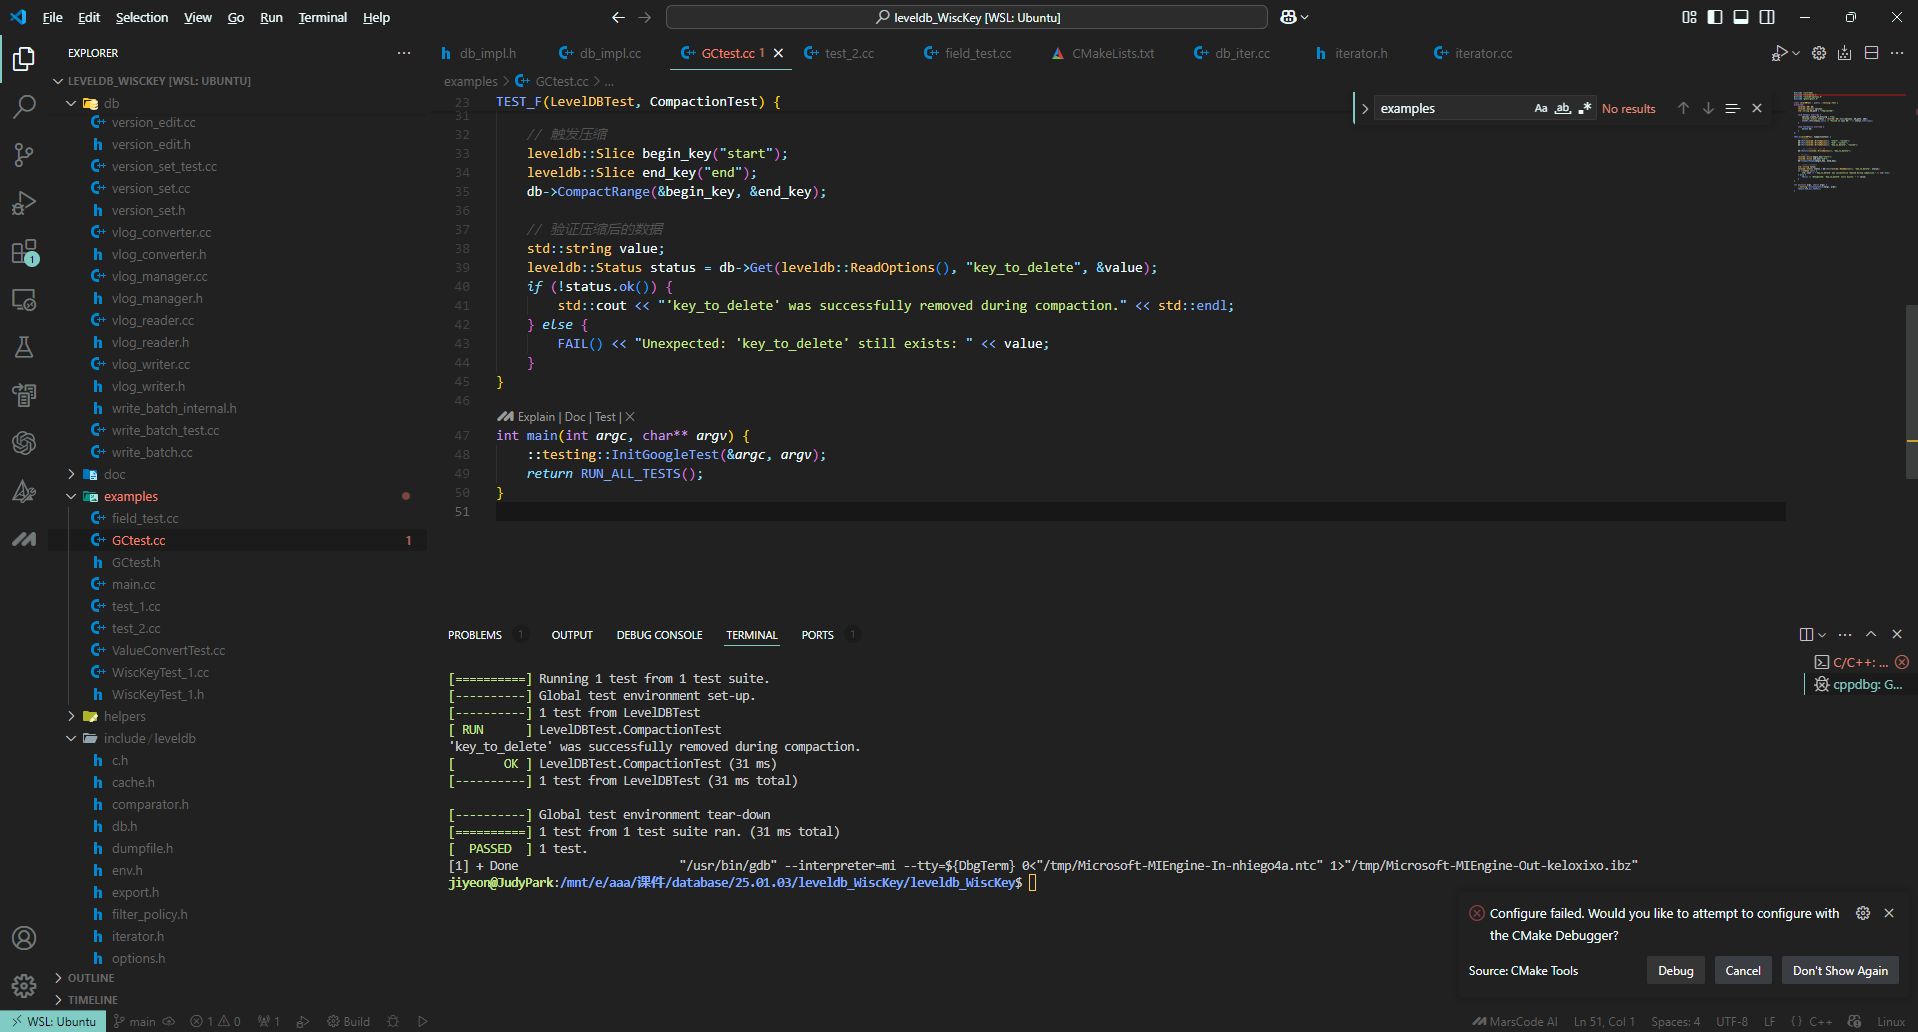Open the Explorer view in activity bar

(24, 59)
